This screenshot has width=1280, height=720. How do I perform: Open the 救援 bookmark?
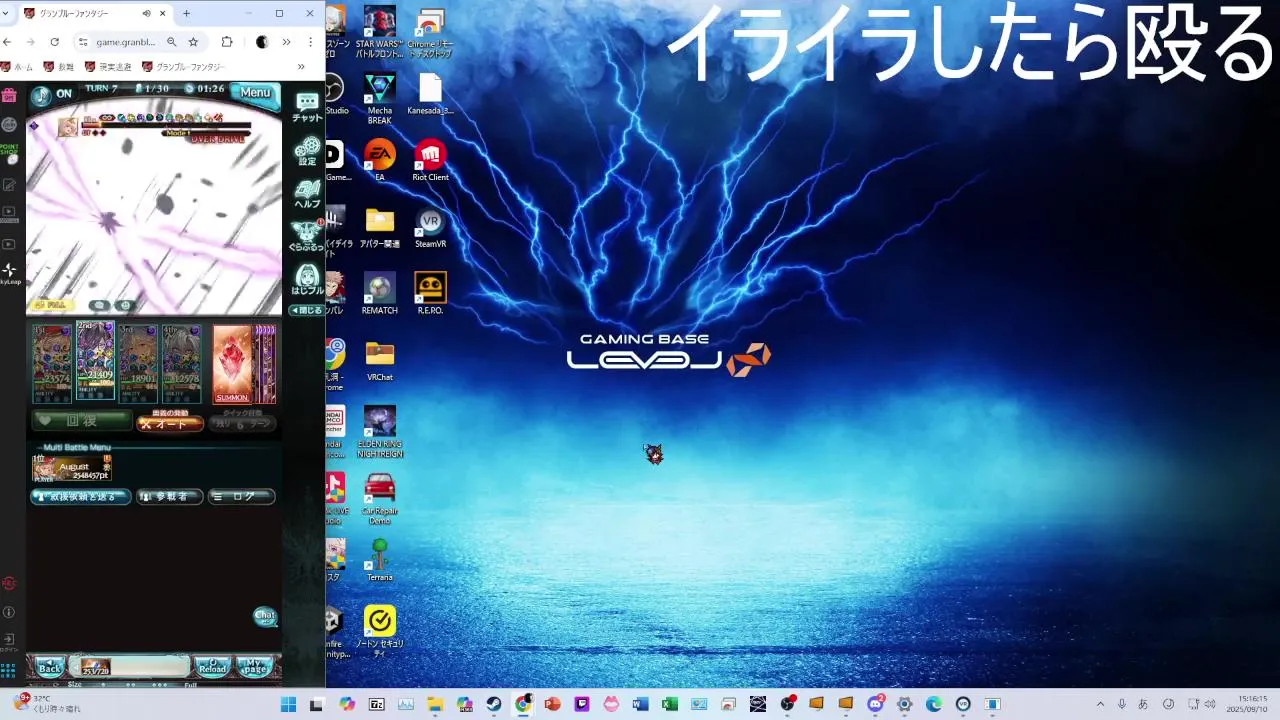click(x=59, y=67)
